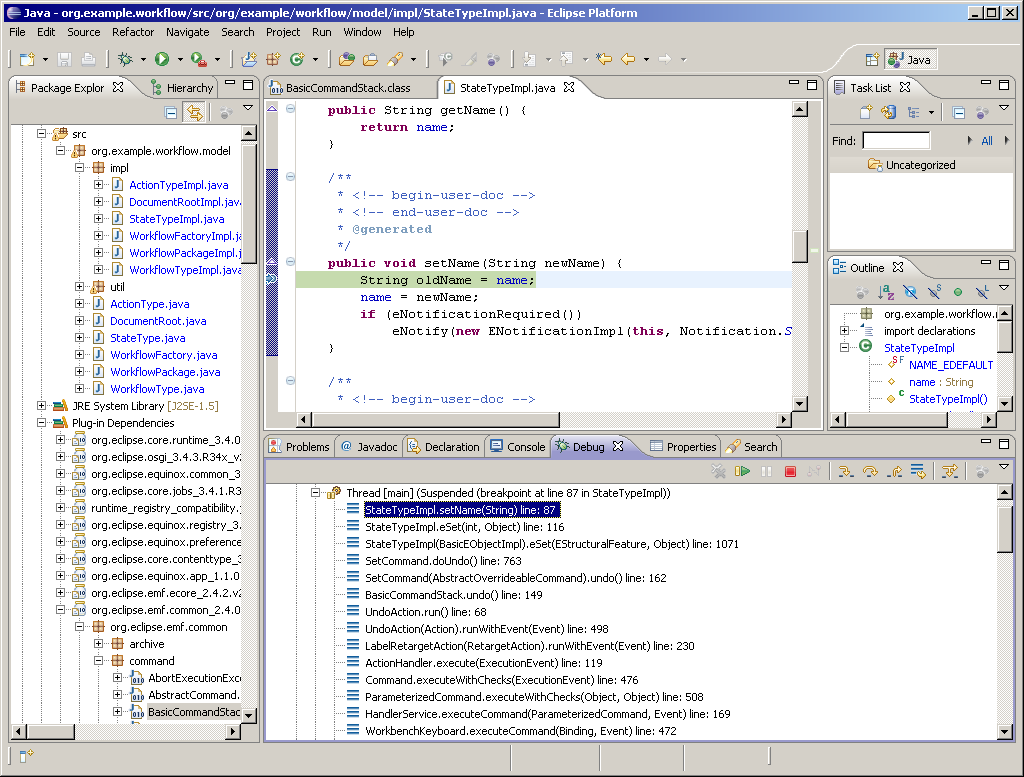Click the Debug bug icon in main toolbar
The width and height of the screenshot is (1024, 777).
click(x=125, y=60)
